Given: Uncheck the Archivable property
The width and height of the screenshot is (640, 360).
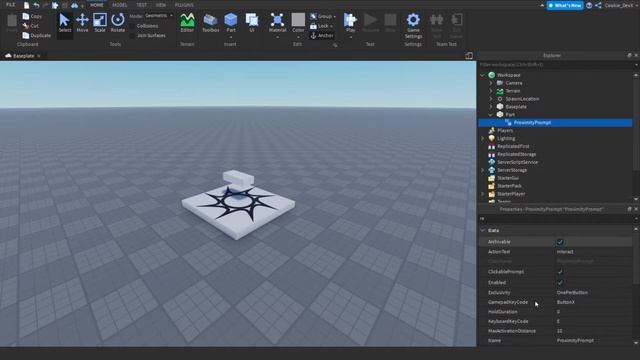Looking at the screenshot, I should pyautogui.click(x=560, y=242).
